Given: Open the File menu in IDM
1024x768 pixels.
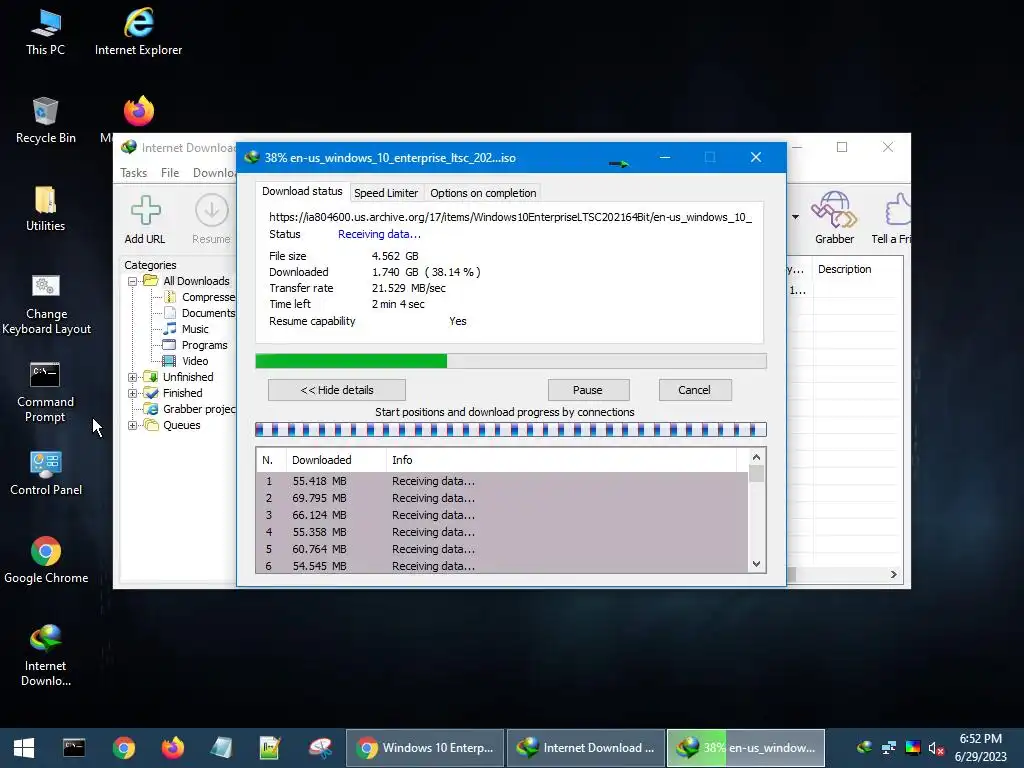Looking at the screenshot, I should 170,173.
